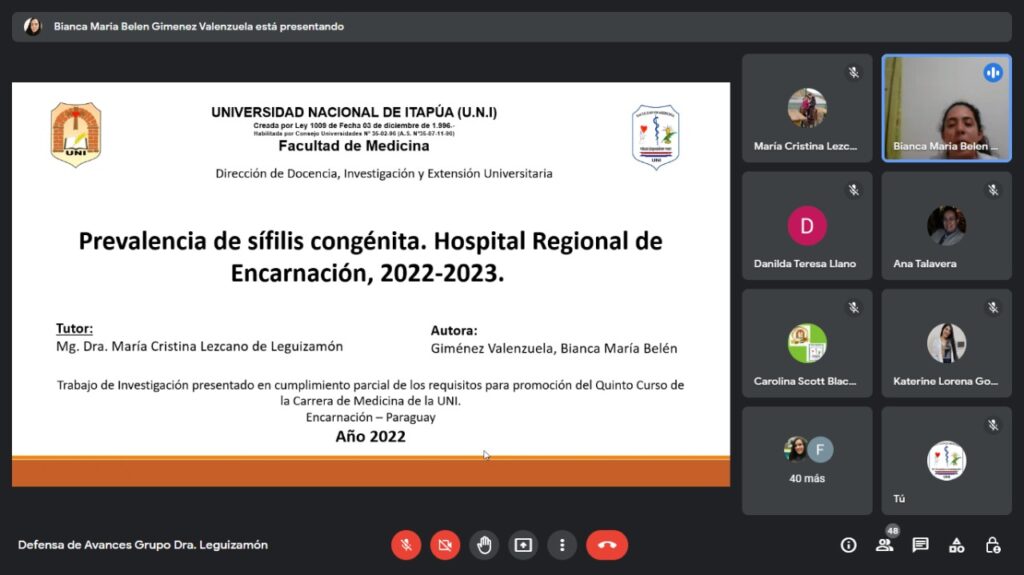The image size is (1024, 575).
Task: Turn on the camera
Action: coord(445,545)
